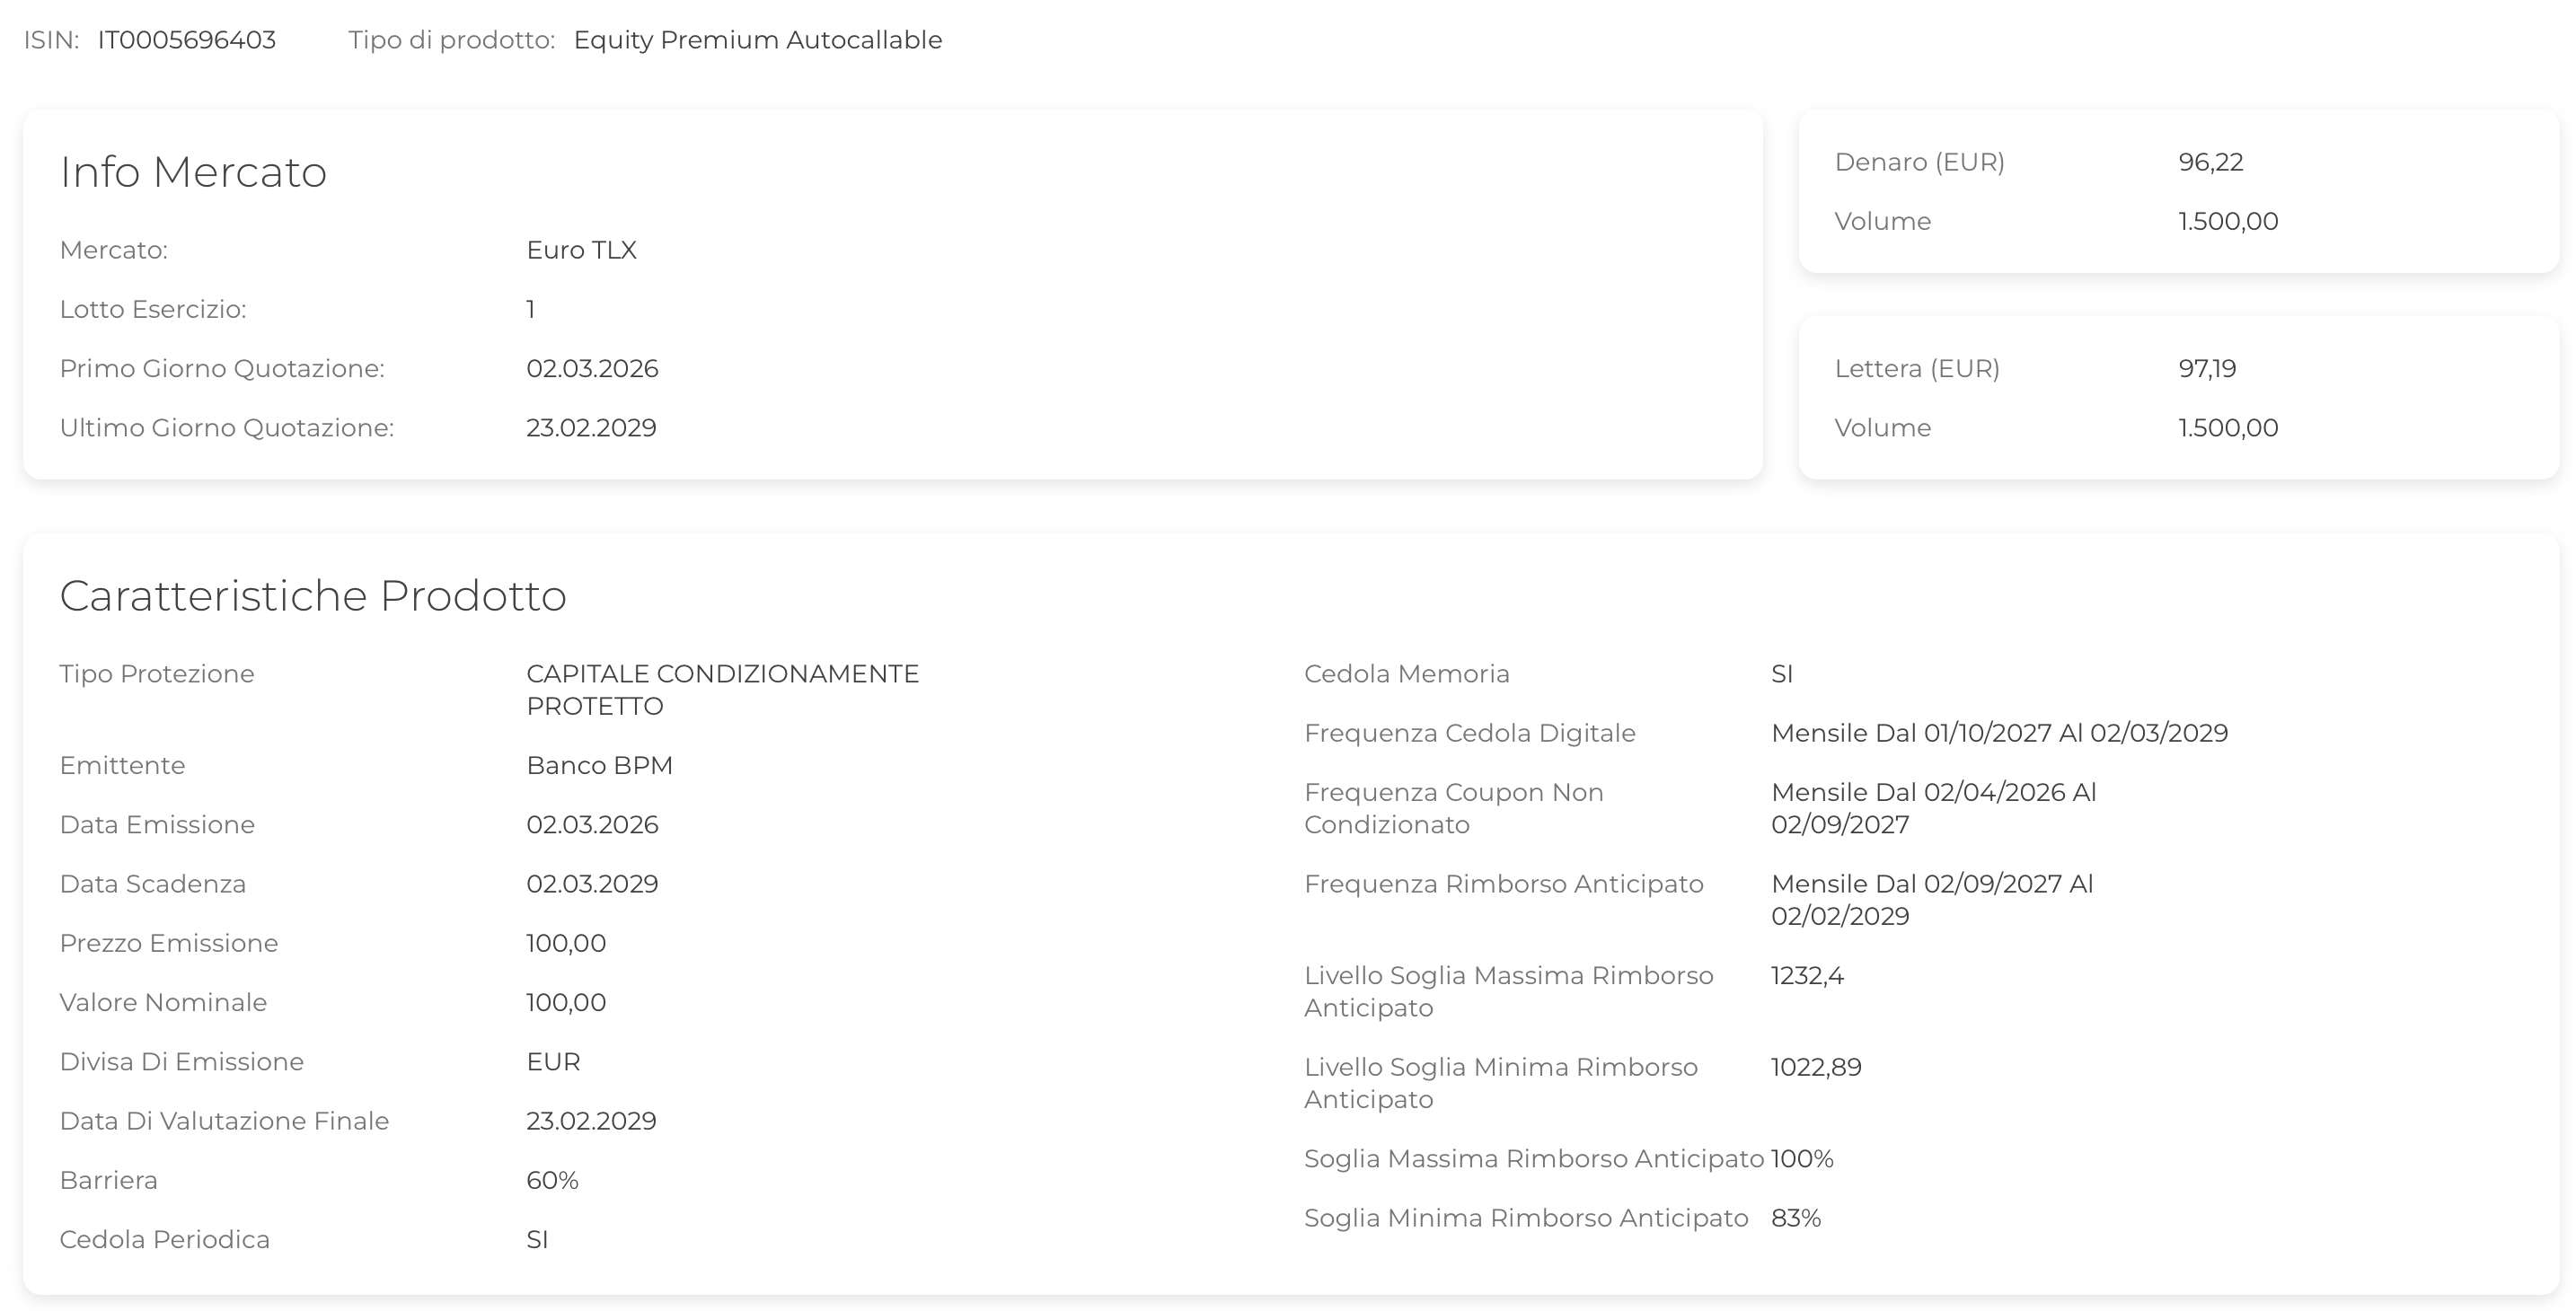Click the Barriera value 60%
The height and width of the screenshot is (1311, 2576).
(552, 1181)
